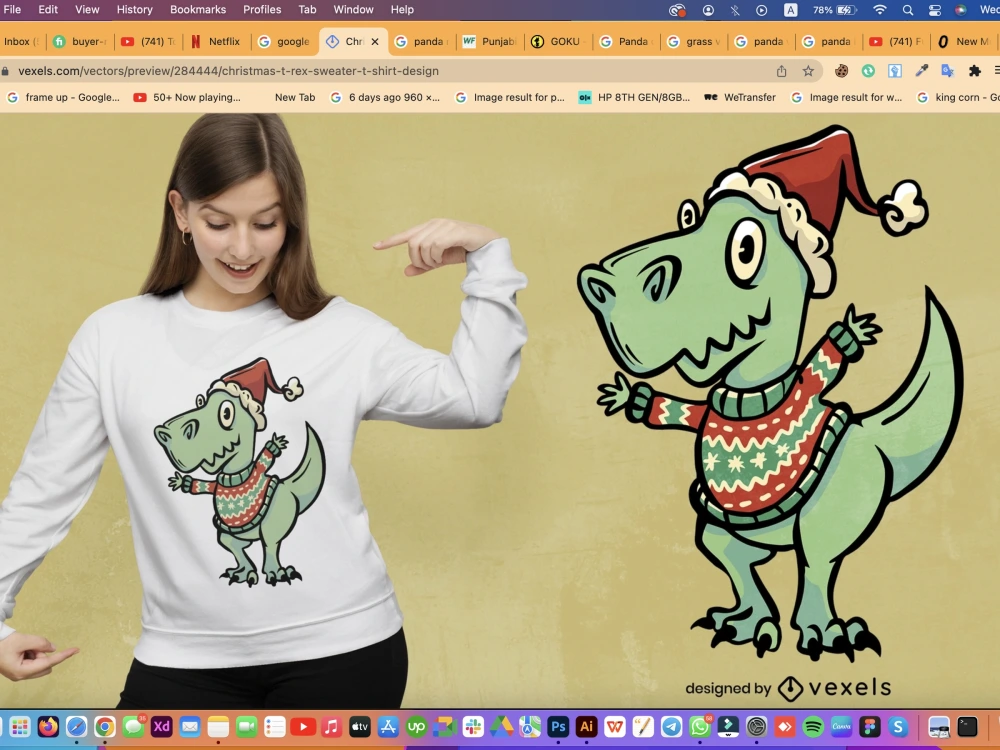Open Safari from the dock
The width and height of the screenshot is (1000, 750).
pyautogui.click(x=77, y=726)
